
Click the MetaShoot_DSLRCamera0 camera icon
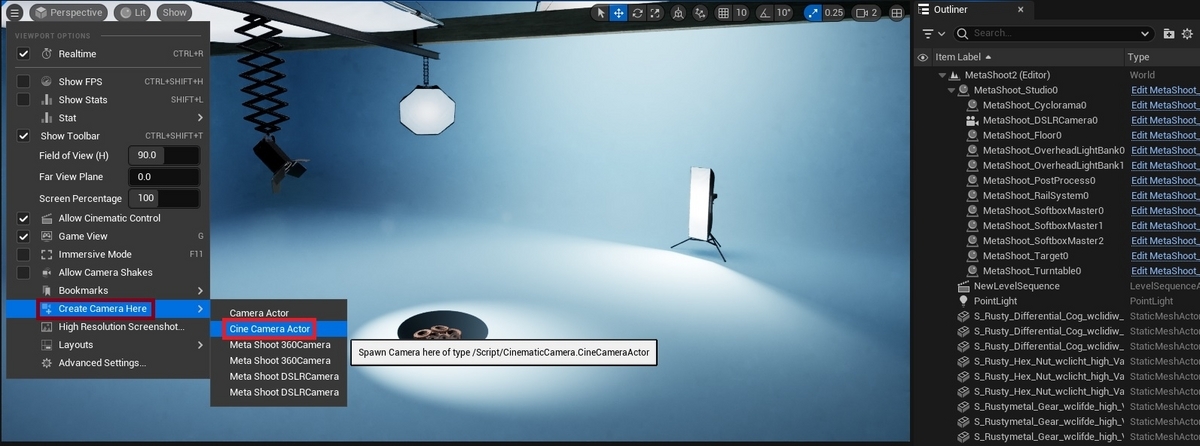click(x=972, y=120)
